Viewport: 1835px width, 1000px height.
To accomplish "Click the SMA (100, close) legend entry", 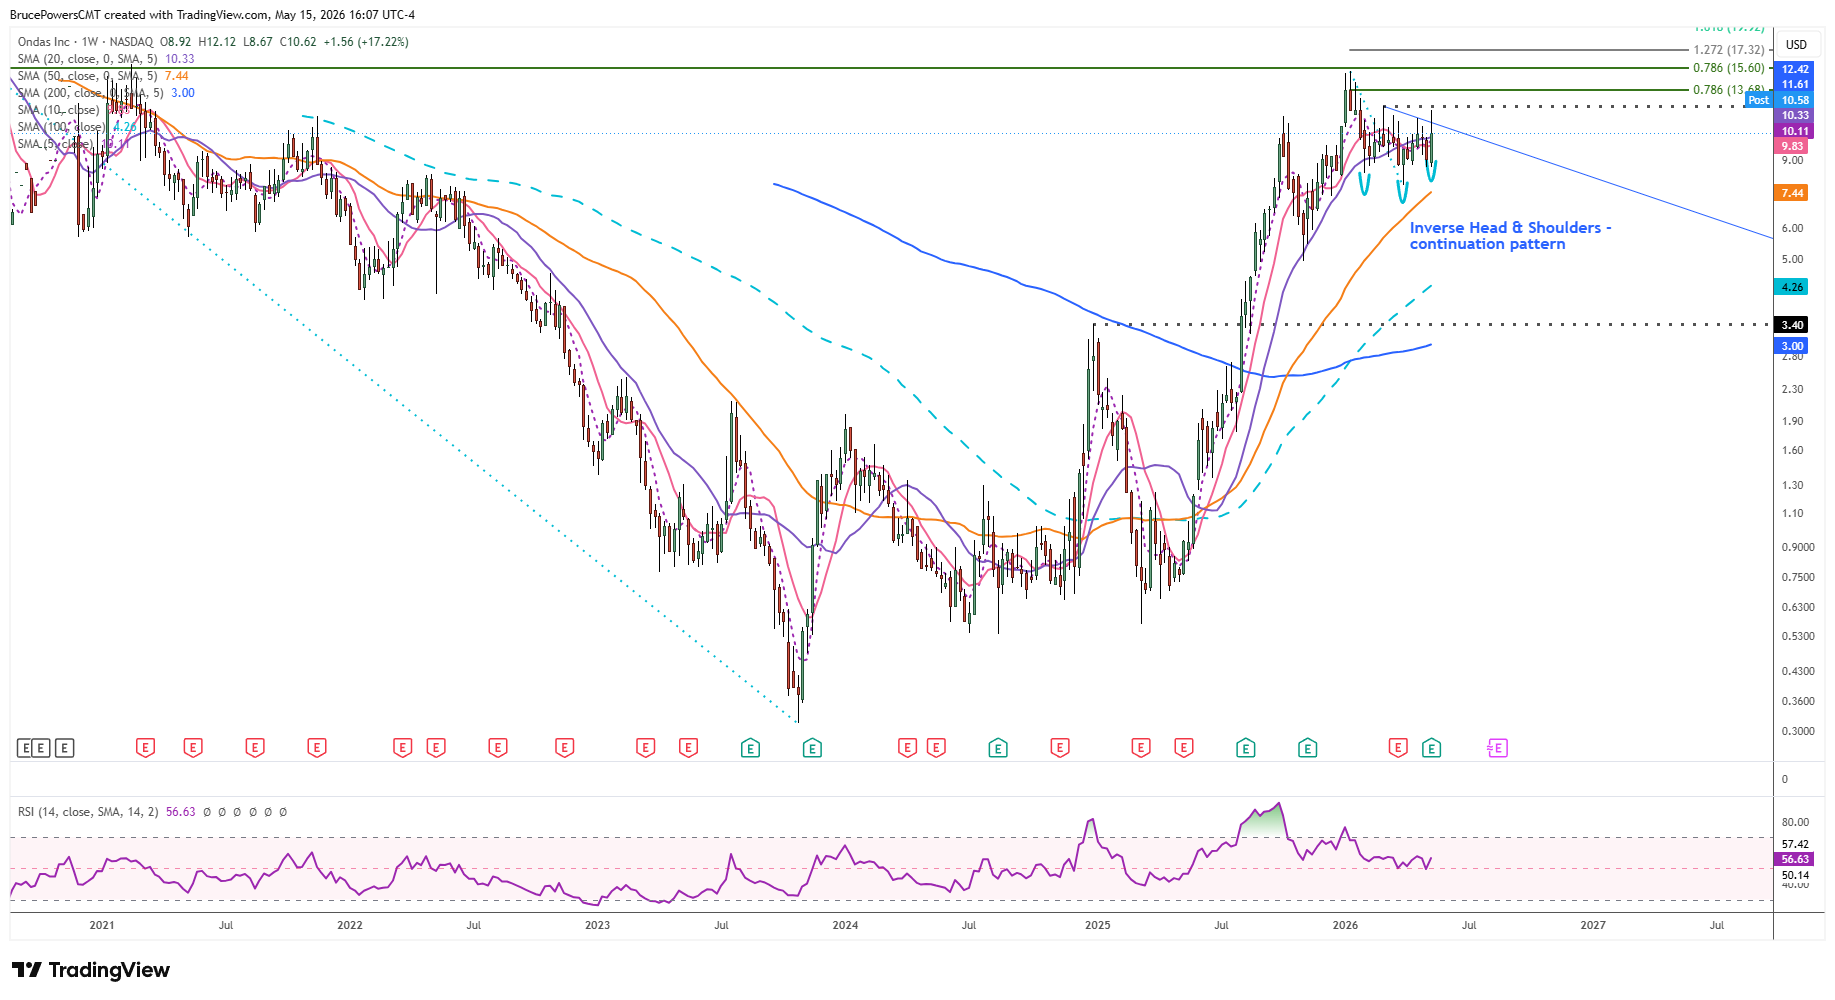I will click(x=77, y=127).
